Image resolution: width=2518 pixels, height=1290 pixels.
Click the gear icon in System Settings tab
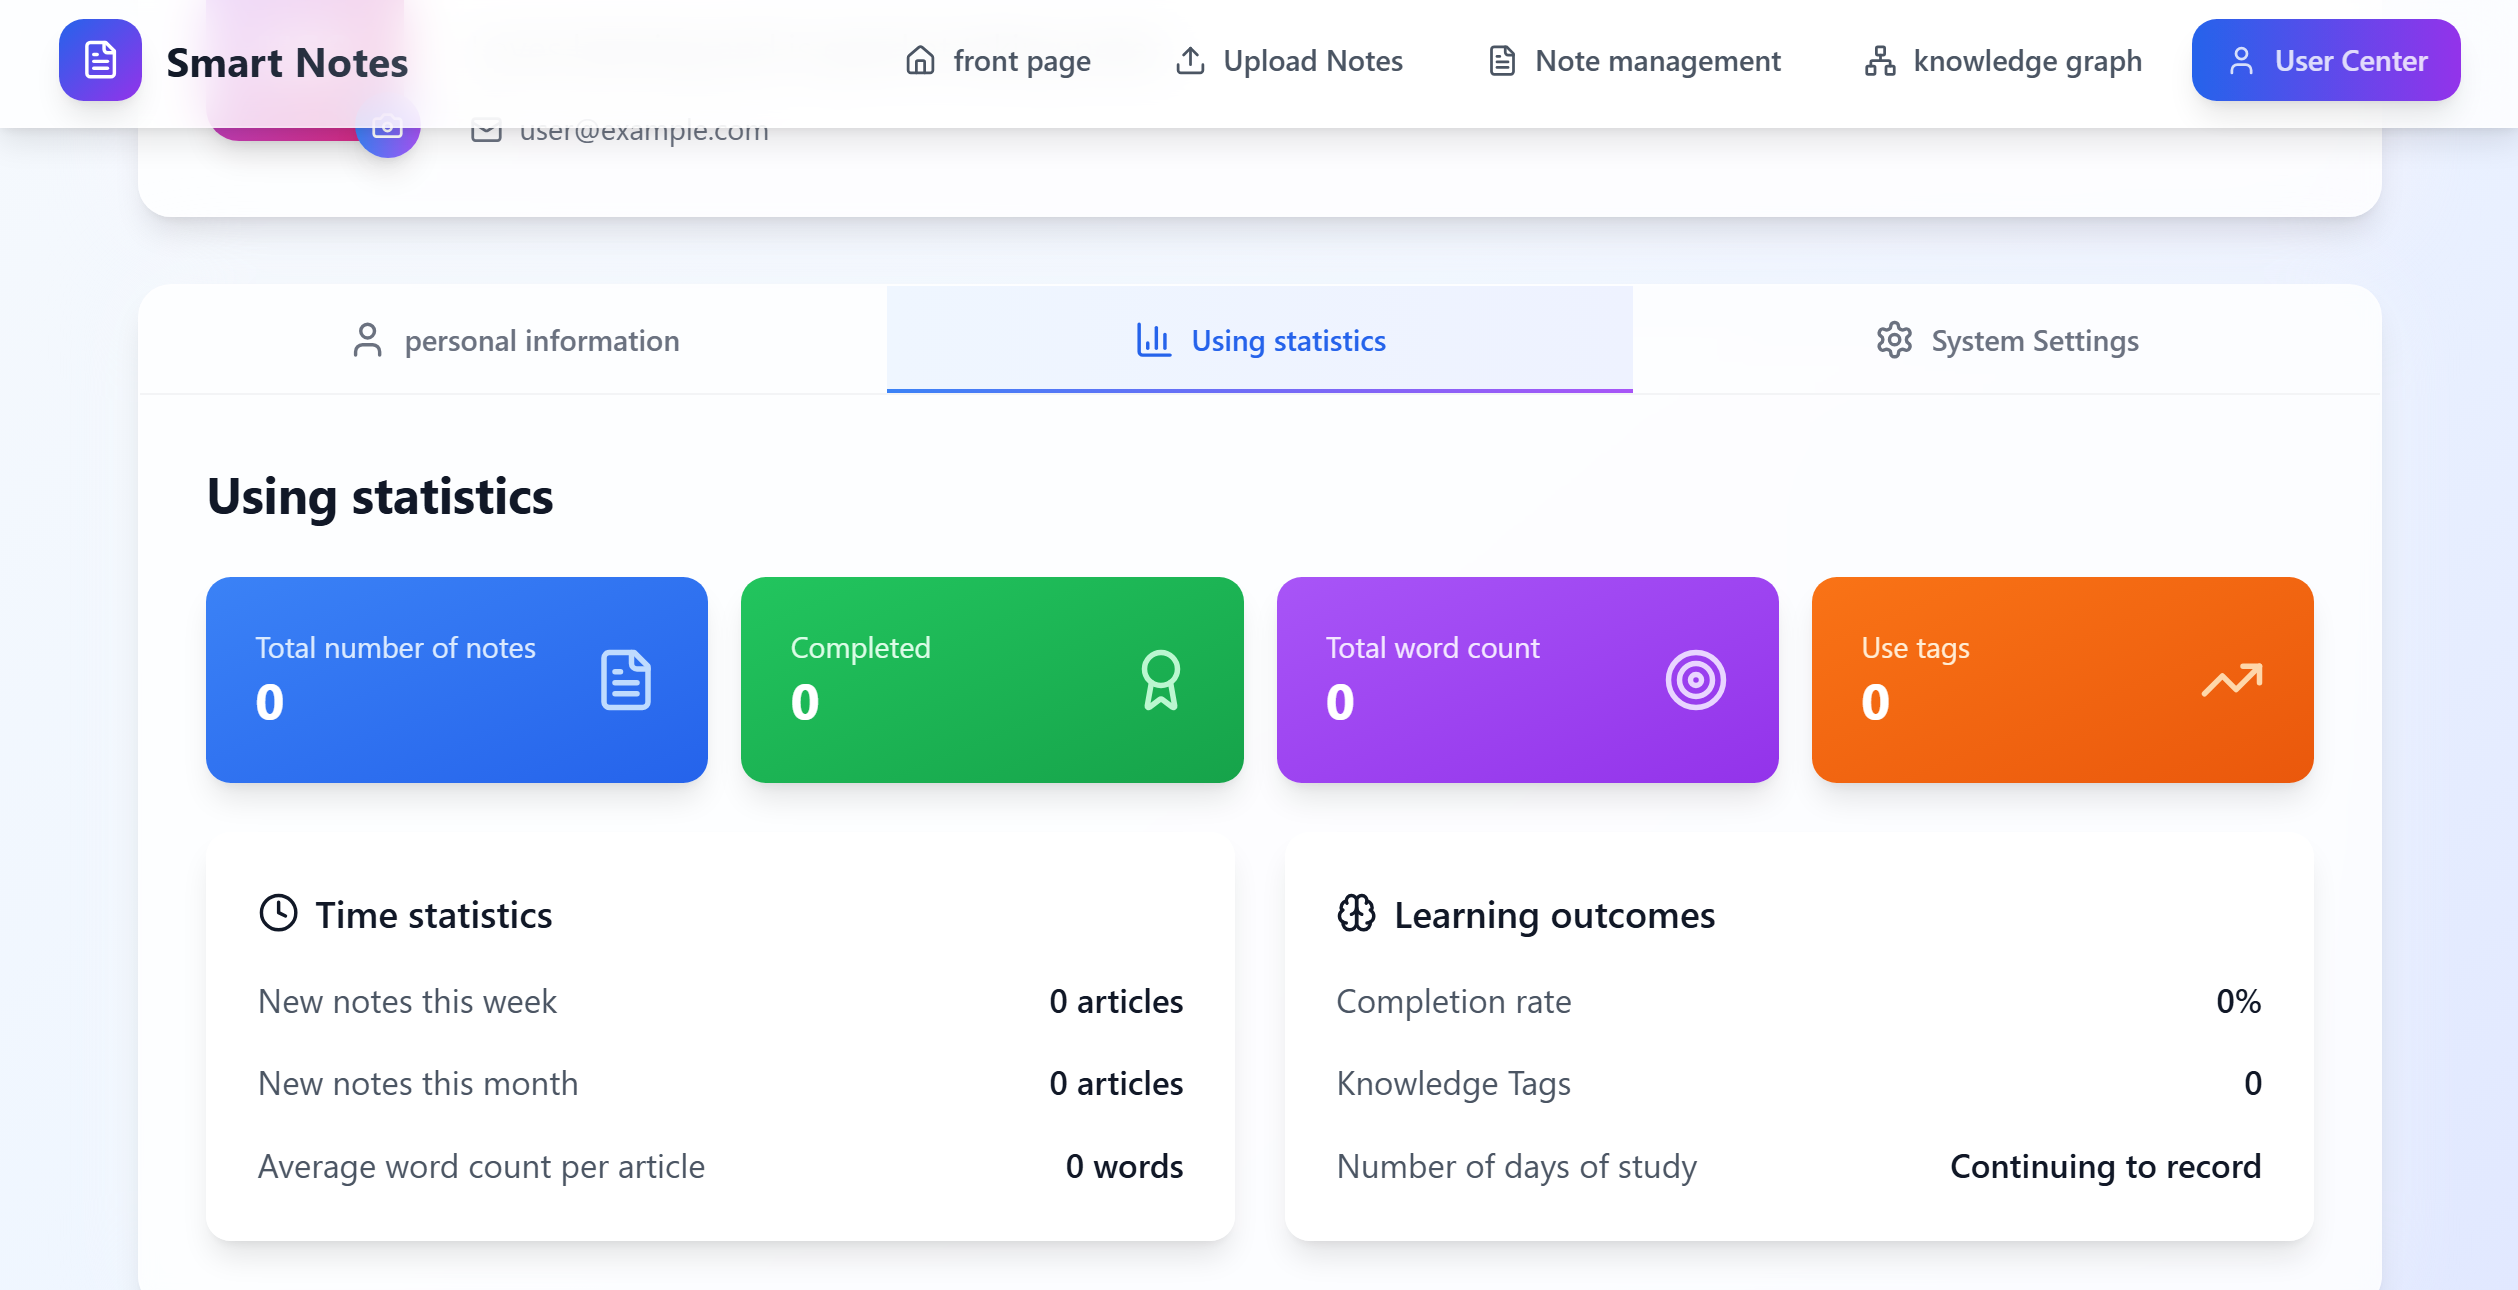click(1894, 341)
